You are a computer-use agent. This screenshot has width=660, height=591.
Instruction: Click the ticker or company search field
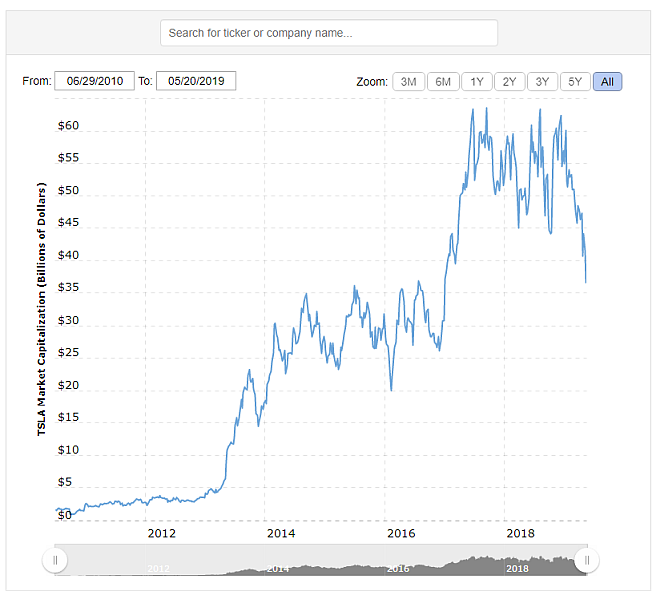point(328,33)
